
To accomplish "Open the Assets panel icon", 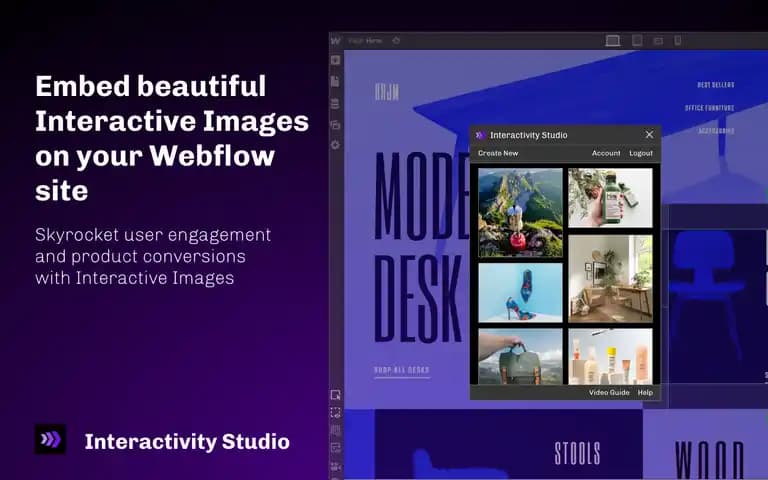I will (336, 125).
